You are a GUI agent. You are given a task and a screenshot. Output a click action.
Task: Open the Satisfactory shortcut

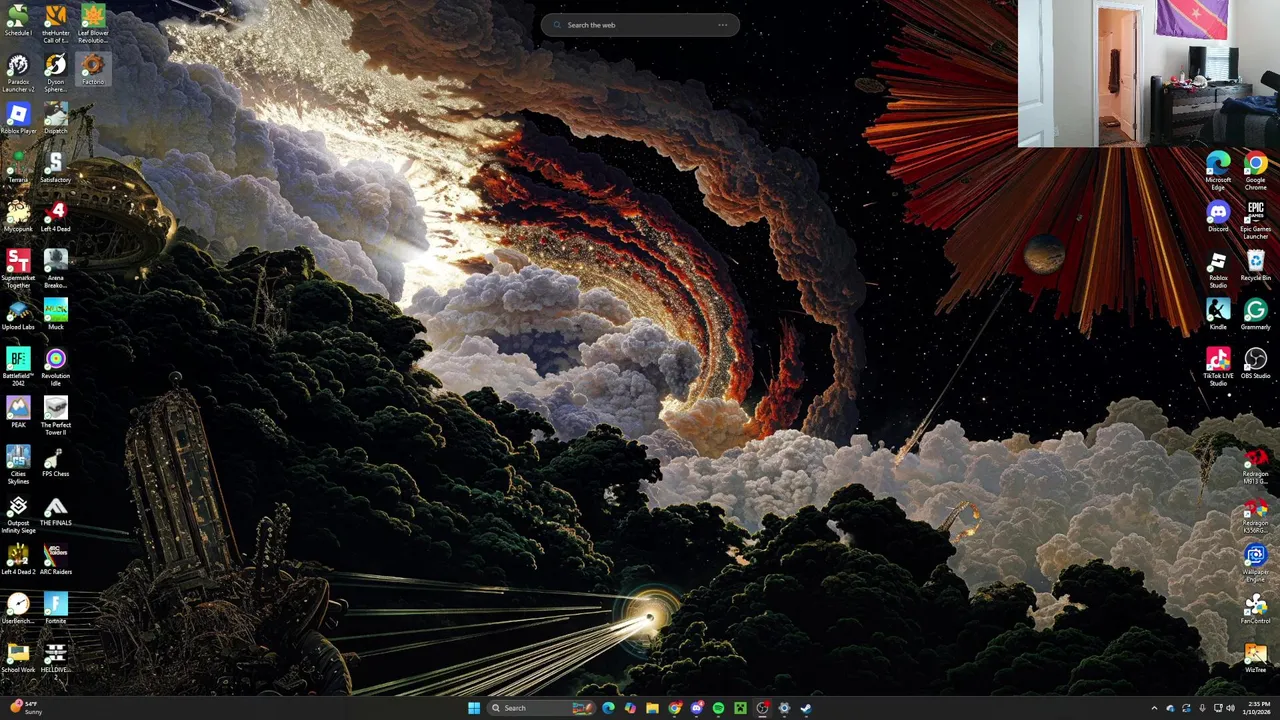click(x=56, y=168)
